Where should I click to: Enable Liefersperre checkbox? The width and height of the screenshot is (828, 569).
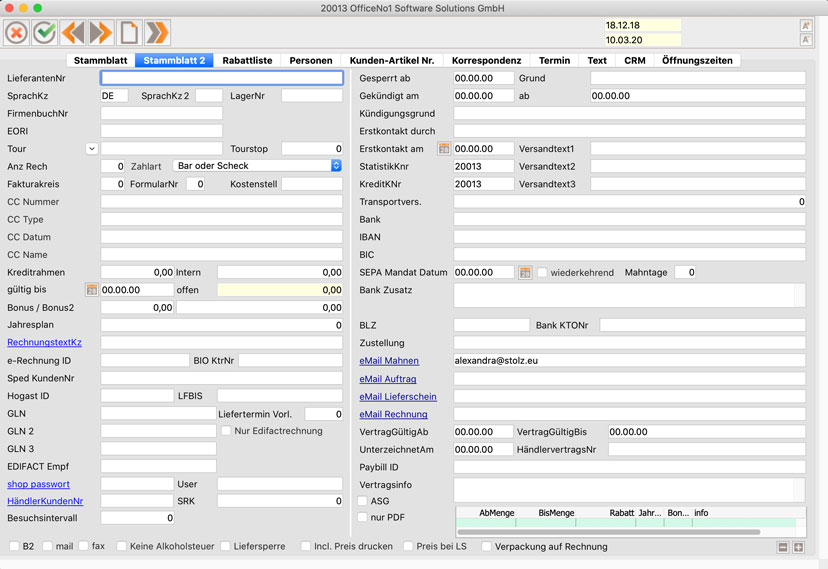tap(225, 546)
